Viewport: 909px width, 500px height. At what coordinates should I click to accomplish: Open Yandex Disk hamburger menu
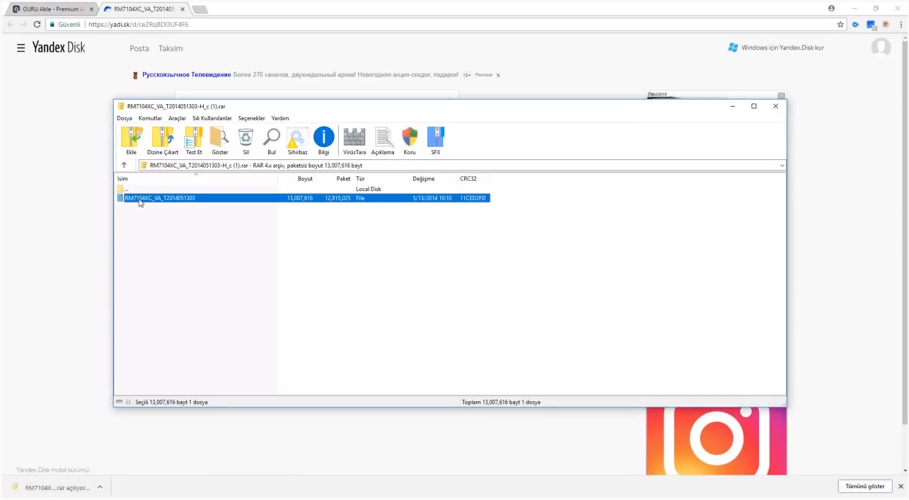tap(21, 48)
